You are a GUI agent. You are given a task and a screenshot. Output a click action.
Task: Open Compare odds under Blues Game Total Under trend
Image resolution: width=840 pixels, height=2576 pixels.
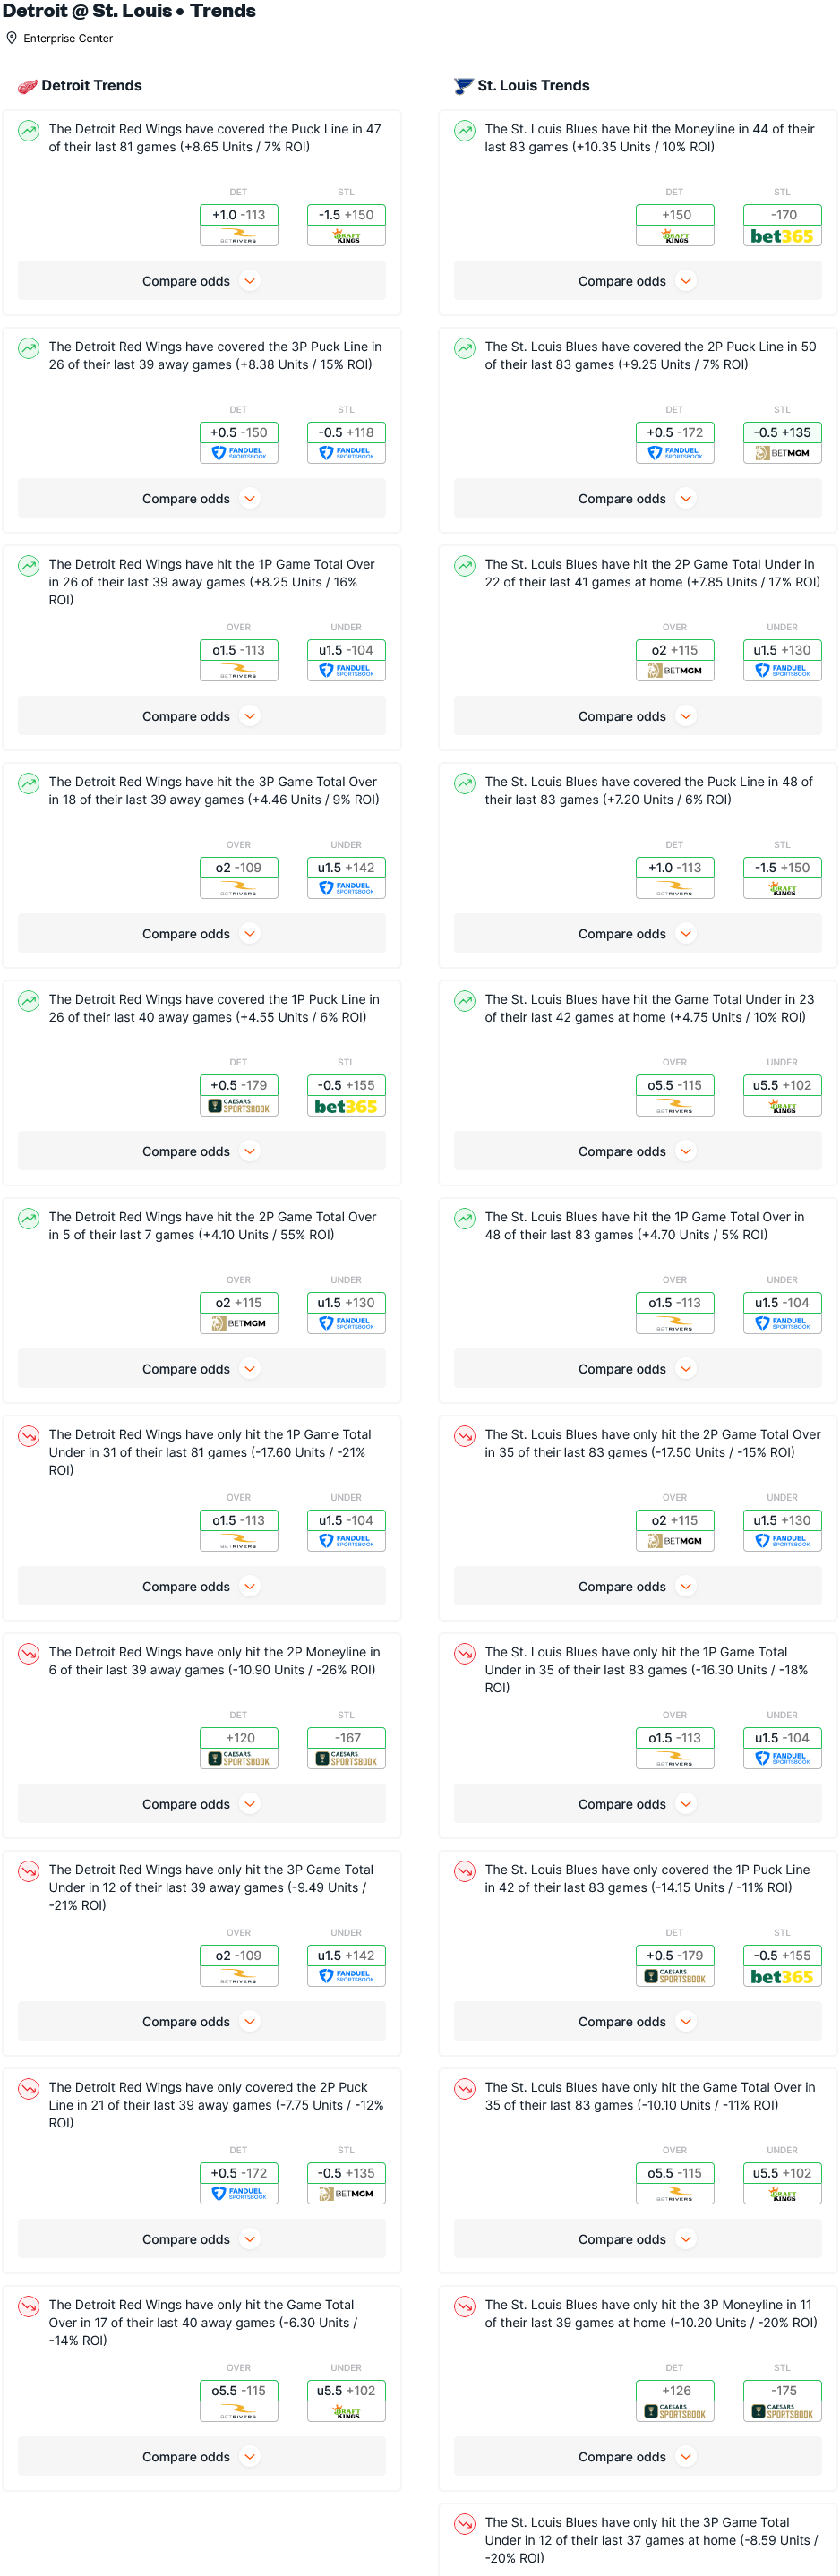pyautogui.click(x=637, y=1151)
